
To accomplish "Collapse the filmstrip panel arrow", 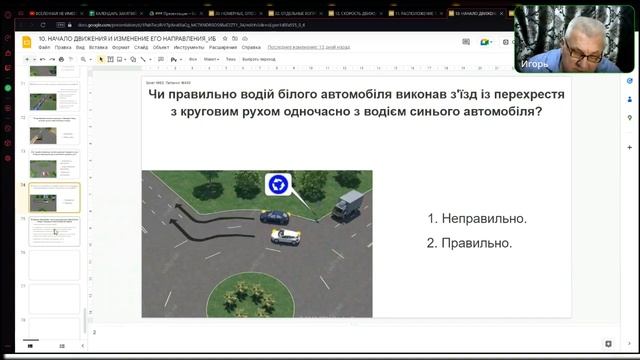I will pos(82,346).
